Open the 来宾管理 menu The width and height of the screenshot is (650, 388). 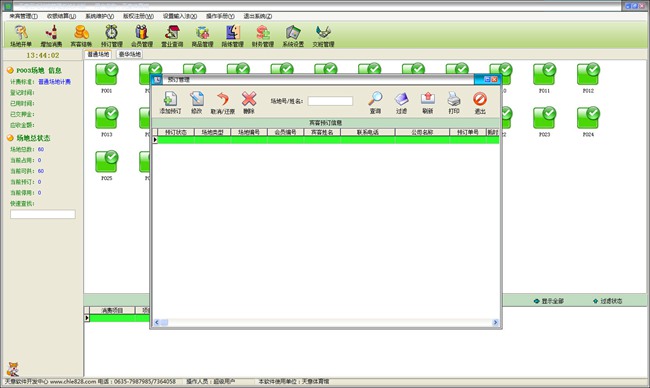(x=23, y=16)
